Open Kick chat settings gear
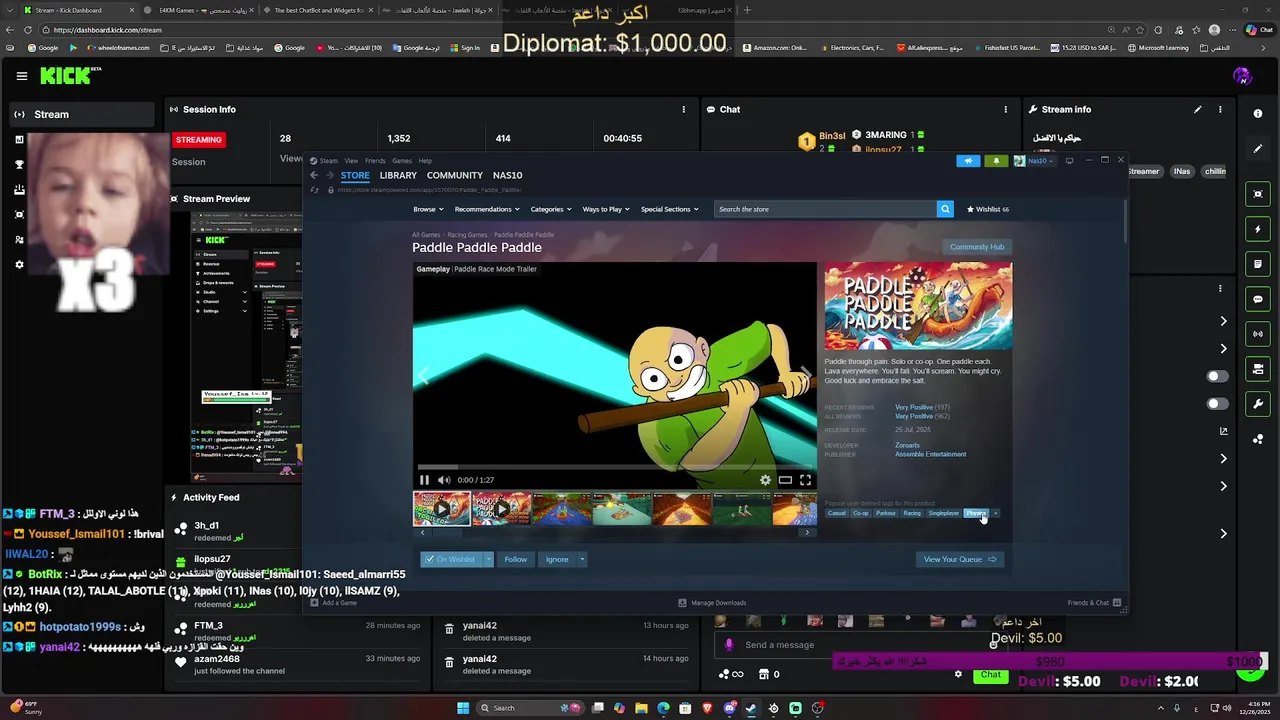 click(x=958, y=674)
